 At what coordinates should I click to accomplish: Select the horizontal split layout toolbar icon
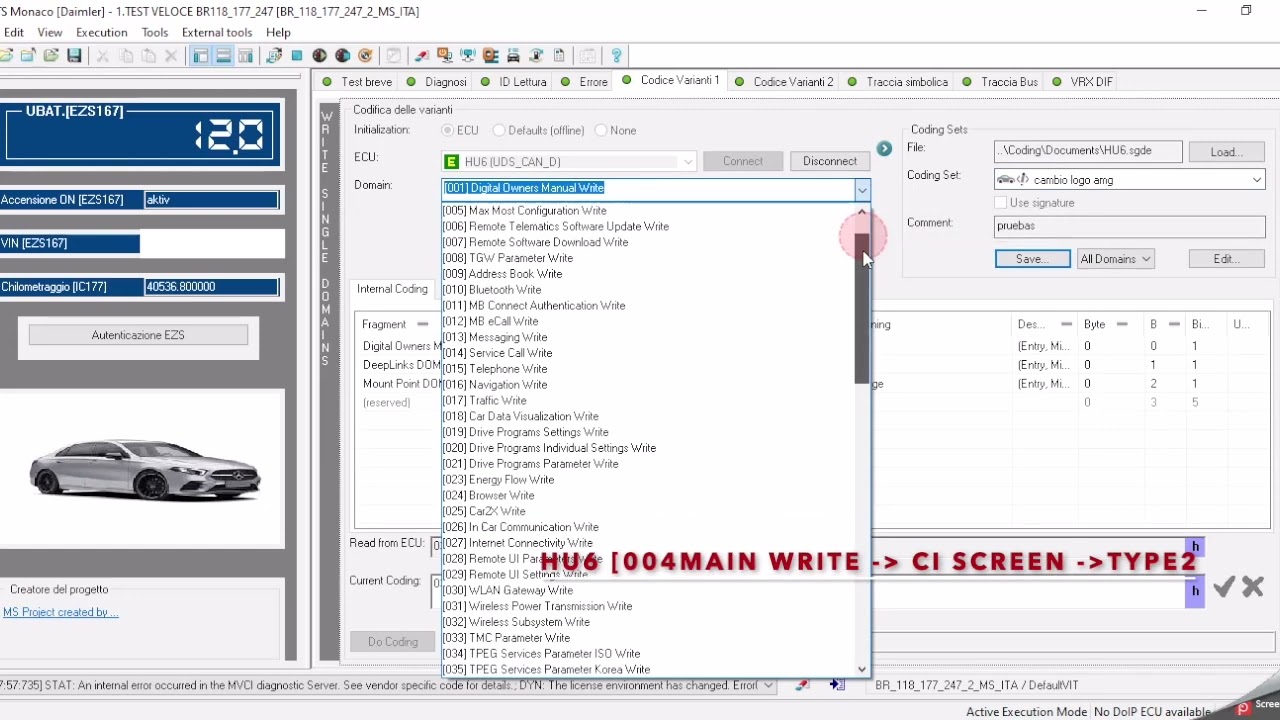(223, 56)
